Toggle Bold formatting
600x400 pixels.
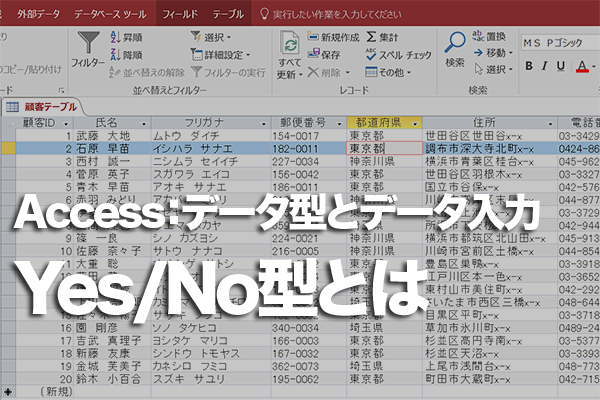(529, 66)
